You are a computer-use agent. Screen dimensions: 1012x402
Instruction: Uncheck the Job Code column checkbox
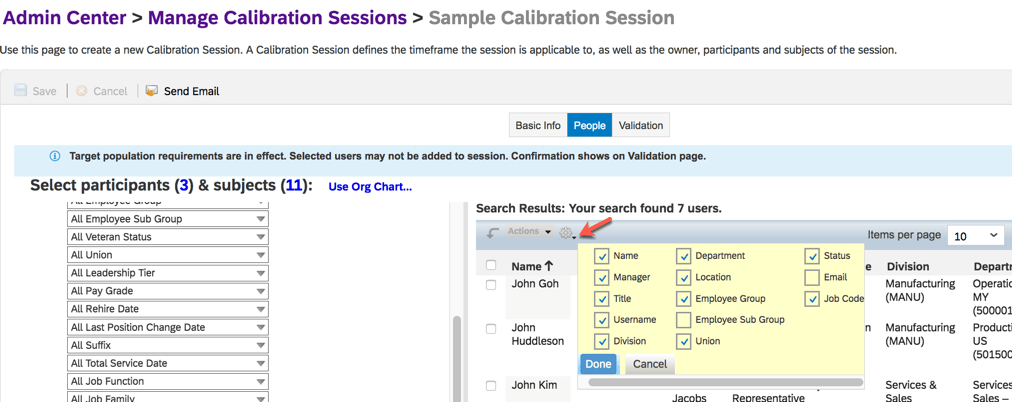coord(812,299)
